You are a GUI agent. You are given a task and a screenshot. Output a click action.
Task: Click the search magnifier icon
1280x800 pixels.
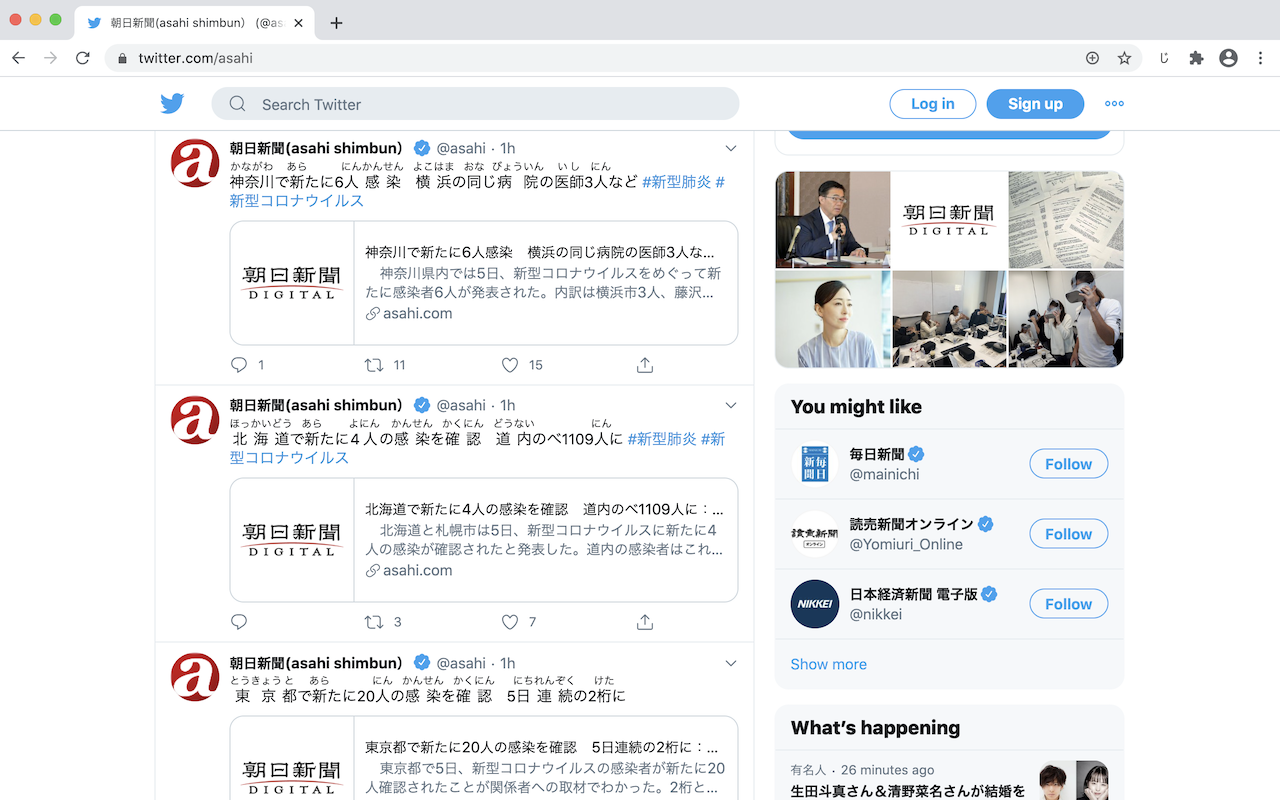[x=238, y=104]
